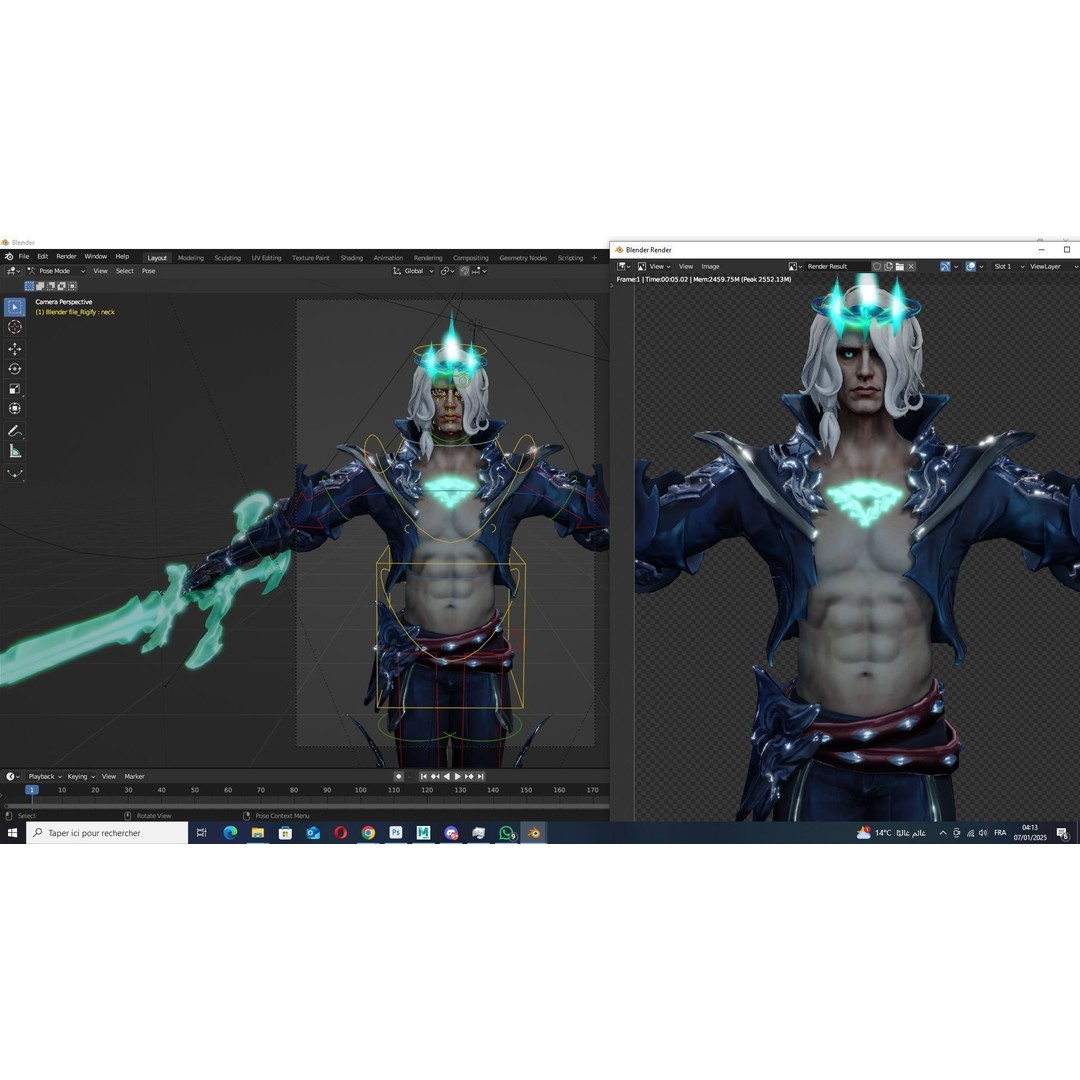
Task: Open the ViewLayer dropdown
Action: point(1053,267)
